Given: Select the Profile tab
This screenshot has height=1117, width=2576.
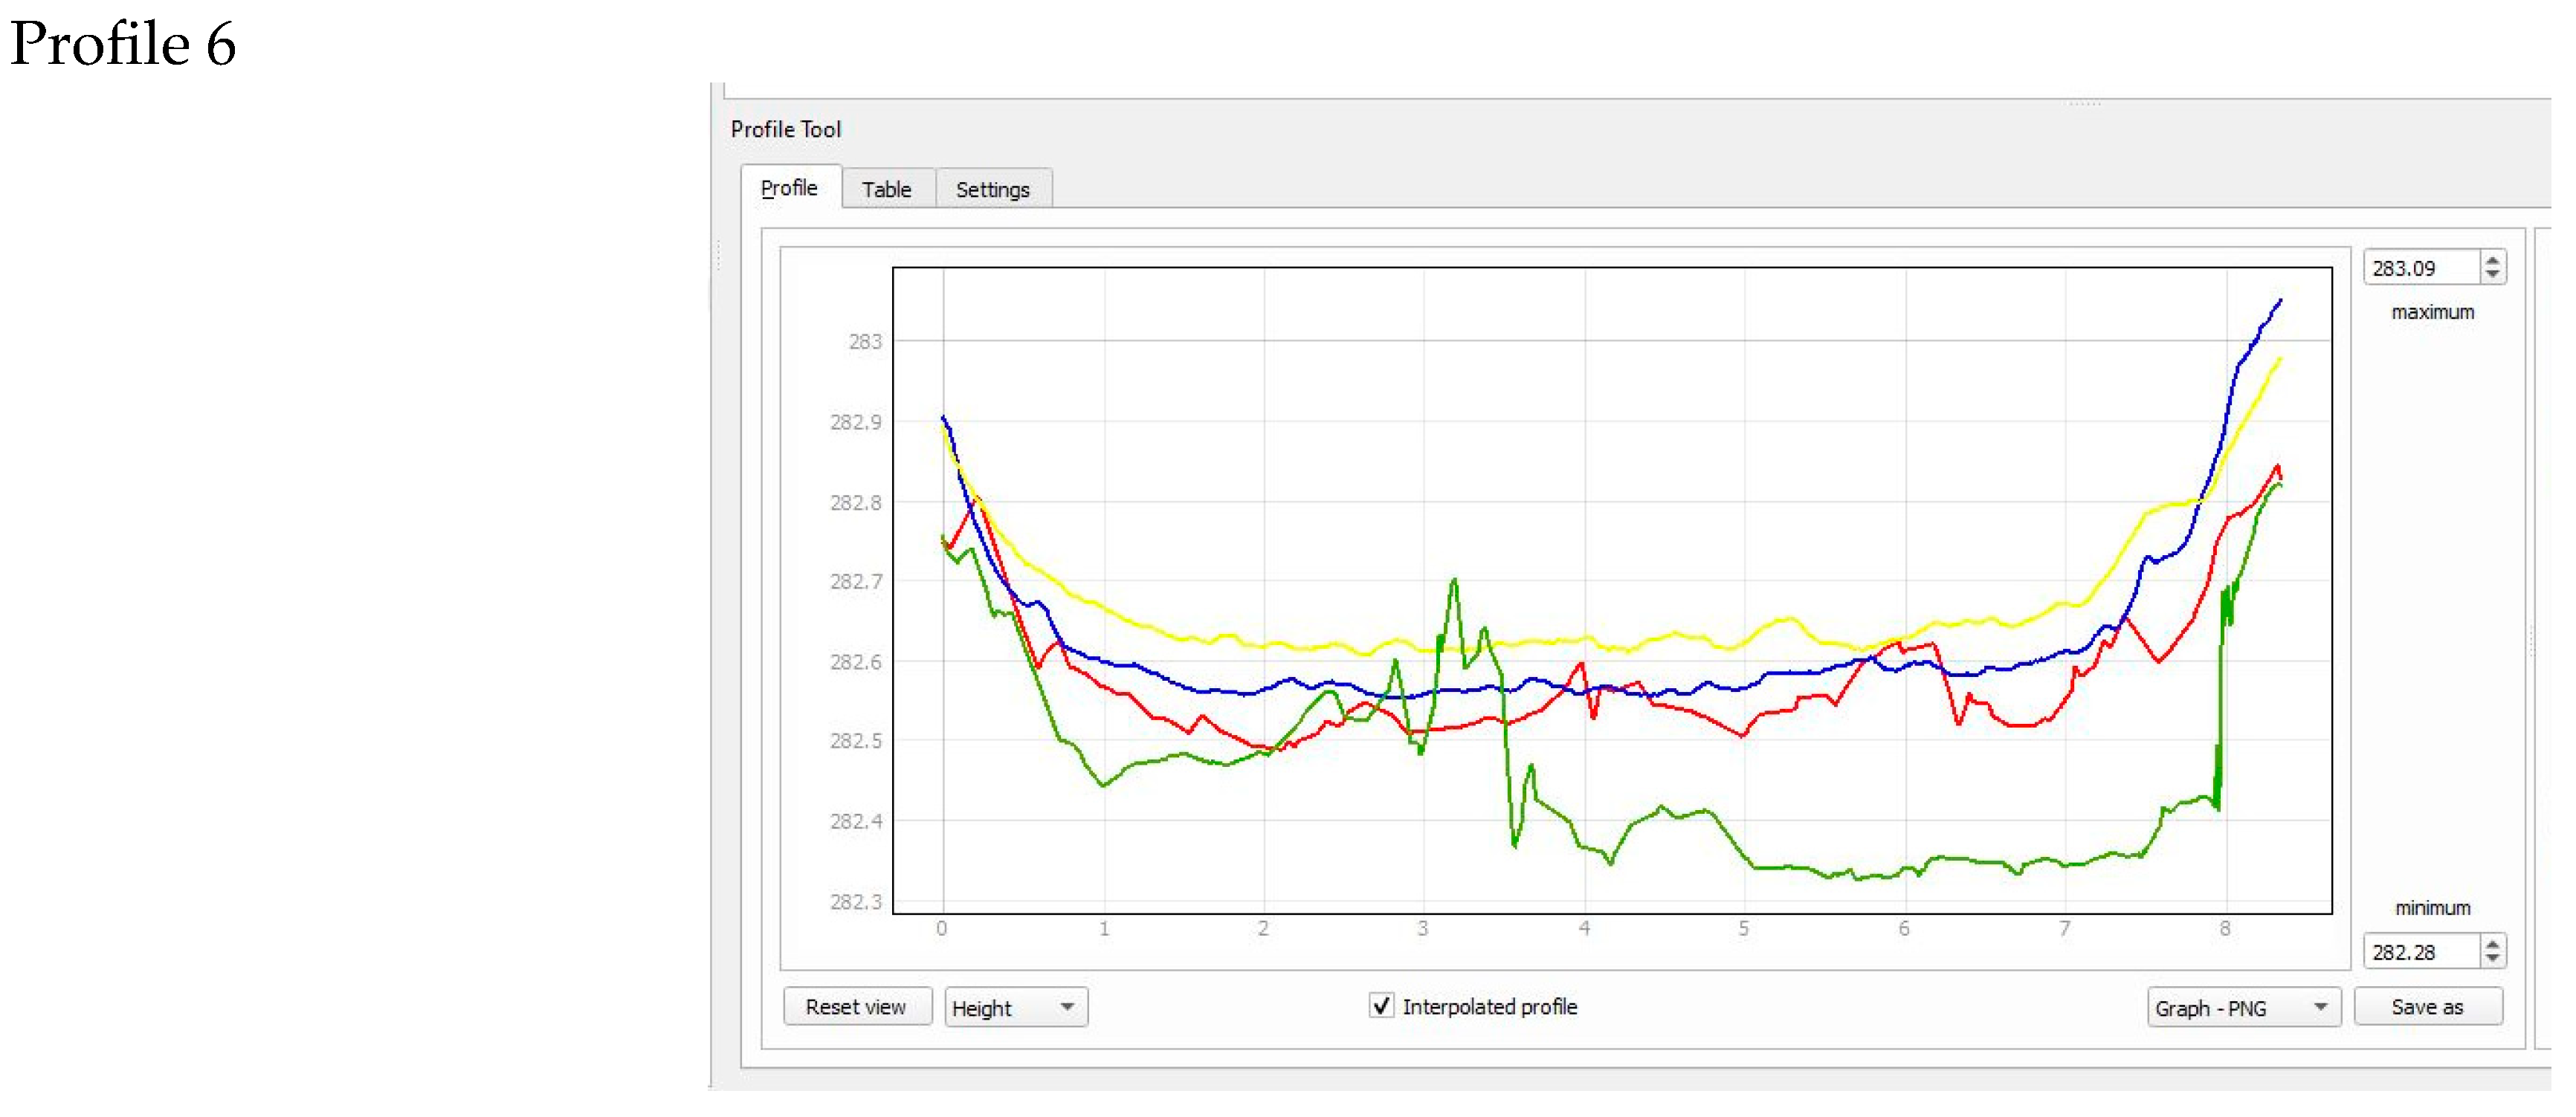Looking at the screenshot, I should tap(789, 188).
